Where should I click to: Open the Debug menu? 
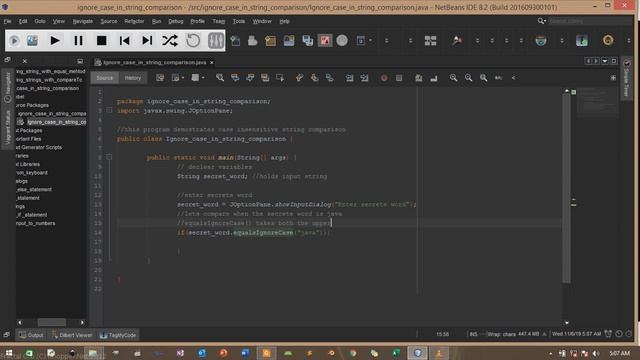pos(176,21)
